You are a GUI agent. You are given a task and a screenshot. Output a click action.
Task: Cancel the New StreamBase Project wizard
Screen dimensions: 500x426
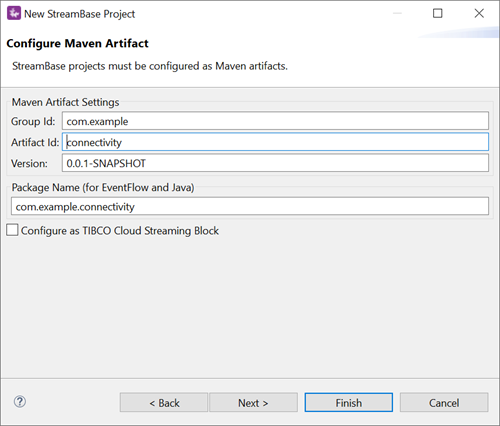point(444,403)
